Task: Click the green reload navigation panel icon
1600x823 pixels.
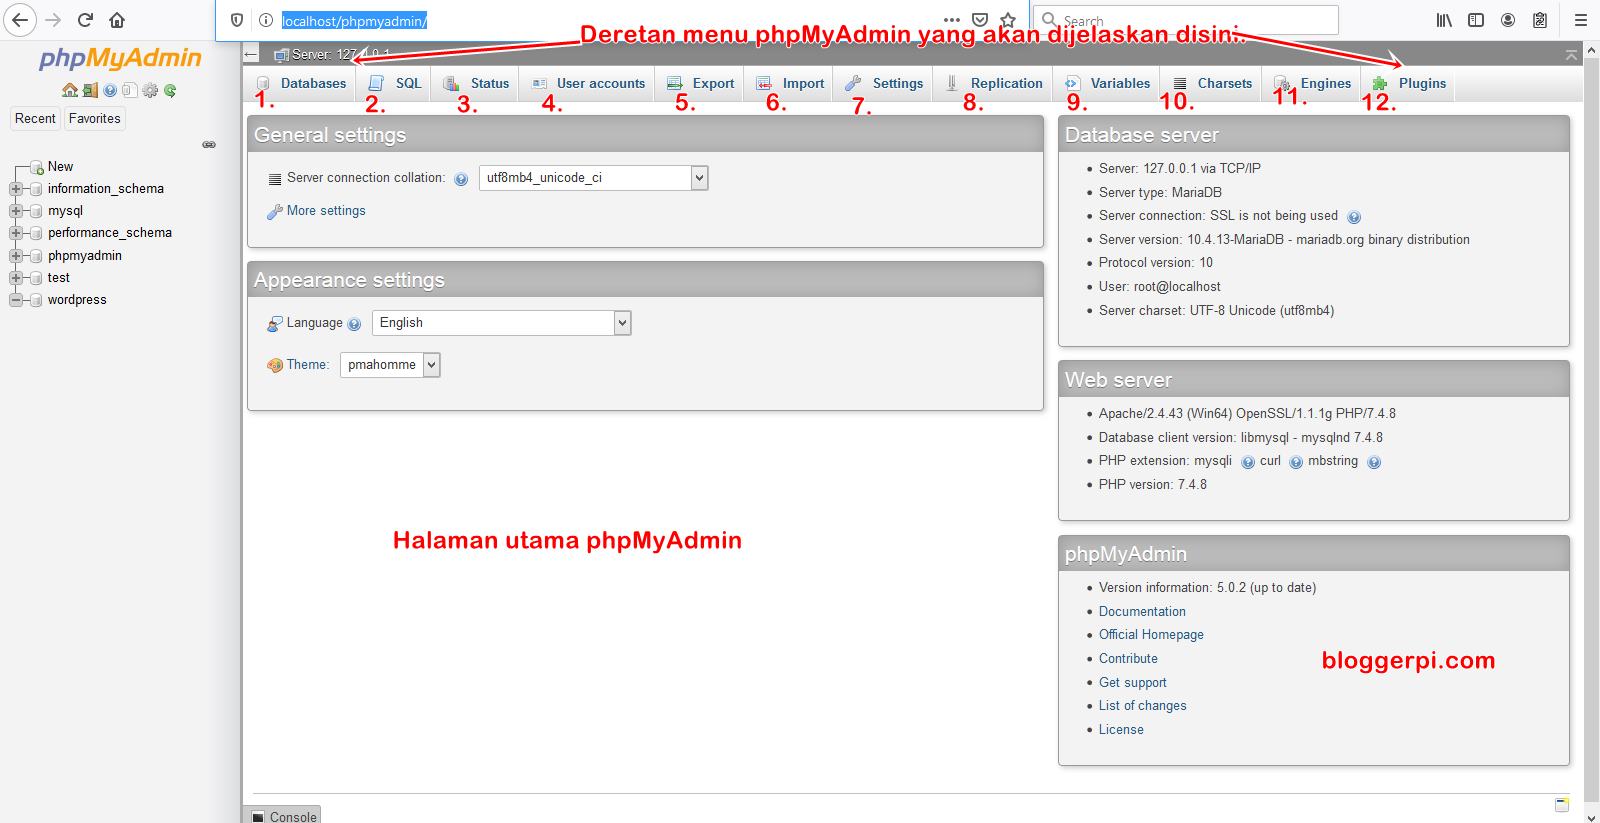Action: coord(170,90)
